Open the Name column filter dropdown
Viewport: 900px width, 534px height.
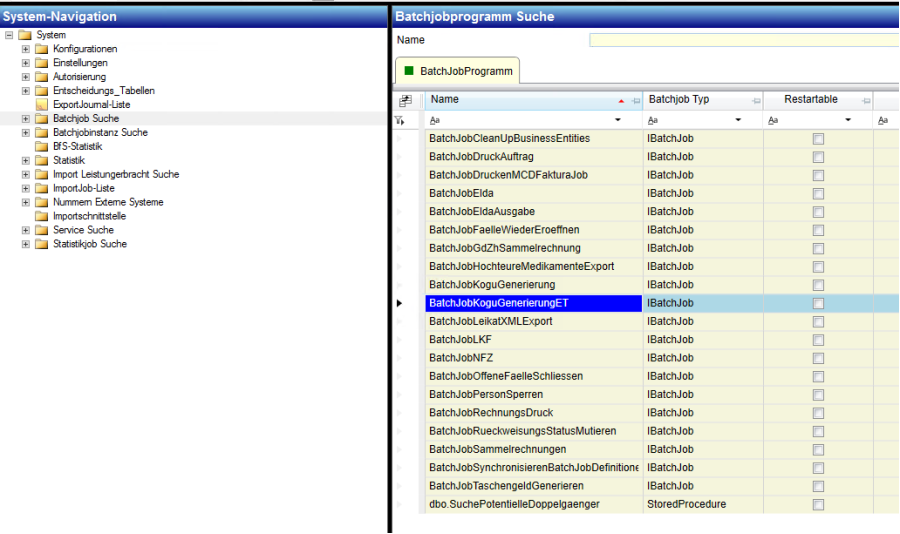[x=618, y=120]
